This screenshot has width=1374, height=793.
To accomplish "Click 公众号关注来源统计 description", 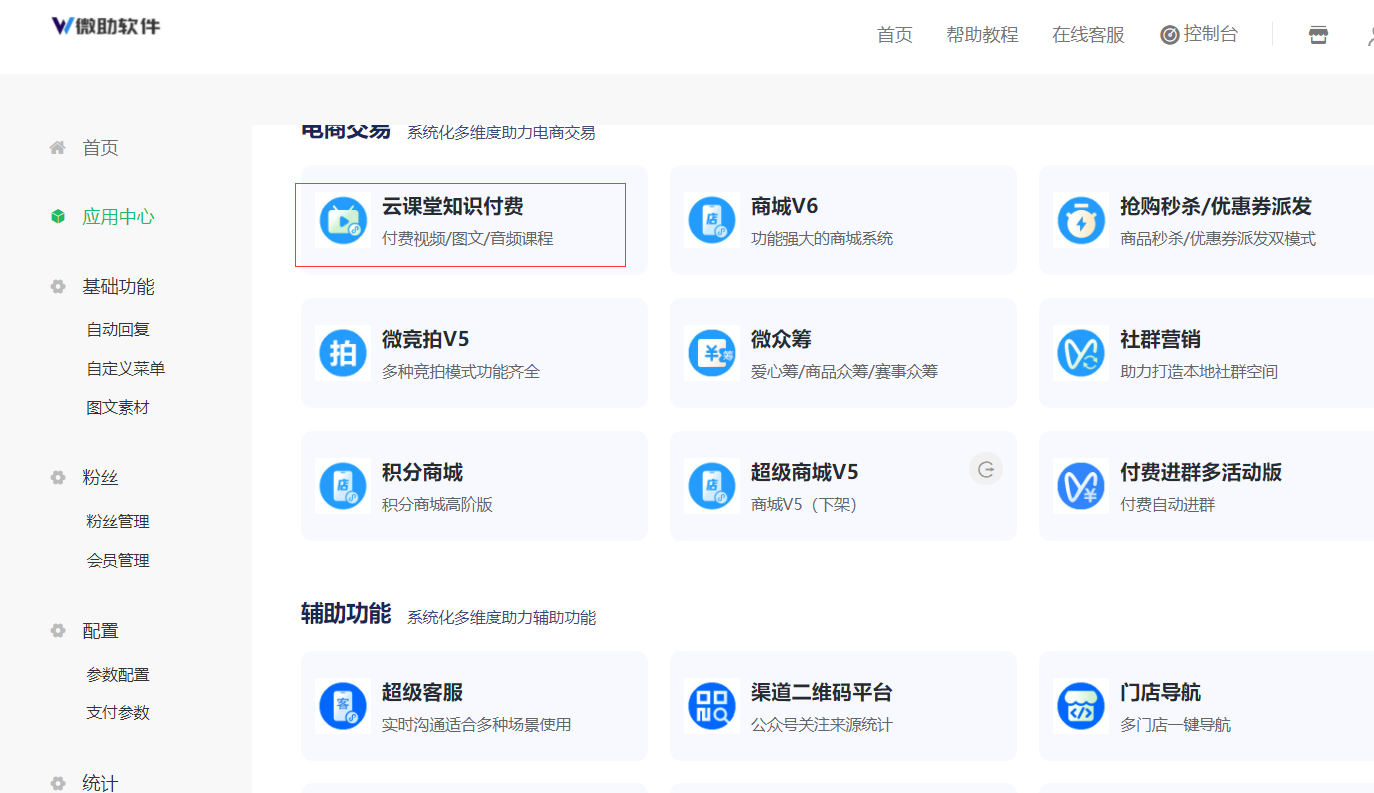I will pos(822,725).
